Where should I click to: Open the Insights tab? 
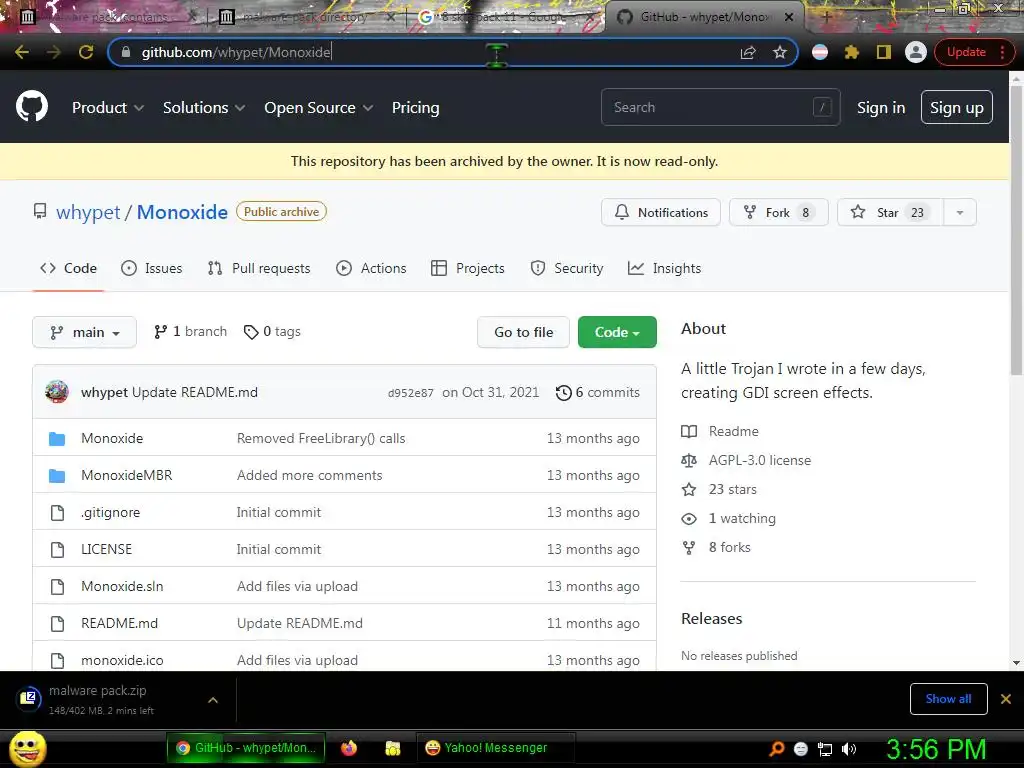click(x=664, y=268)
